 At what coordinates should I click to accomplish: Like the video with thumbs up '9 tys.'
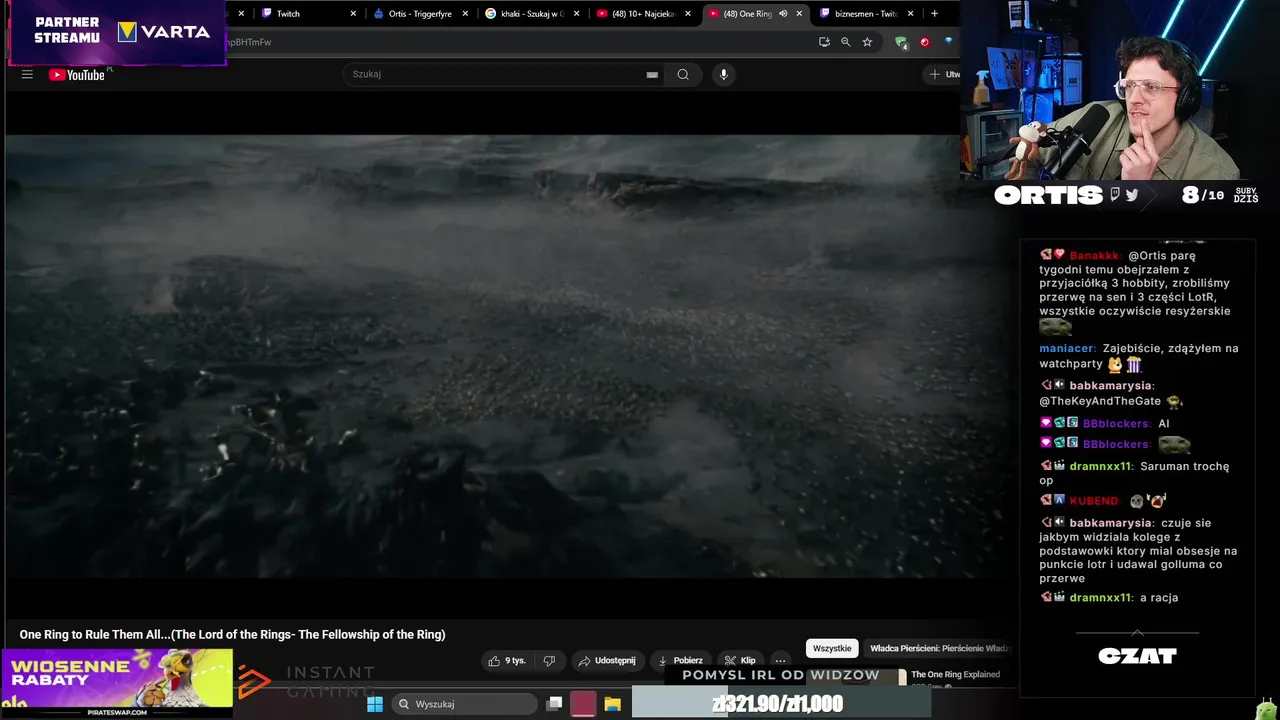(x=507, y=661)
